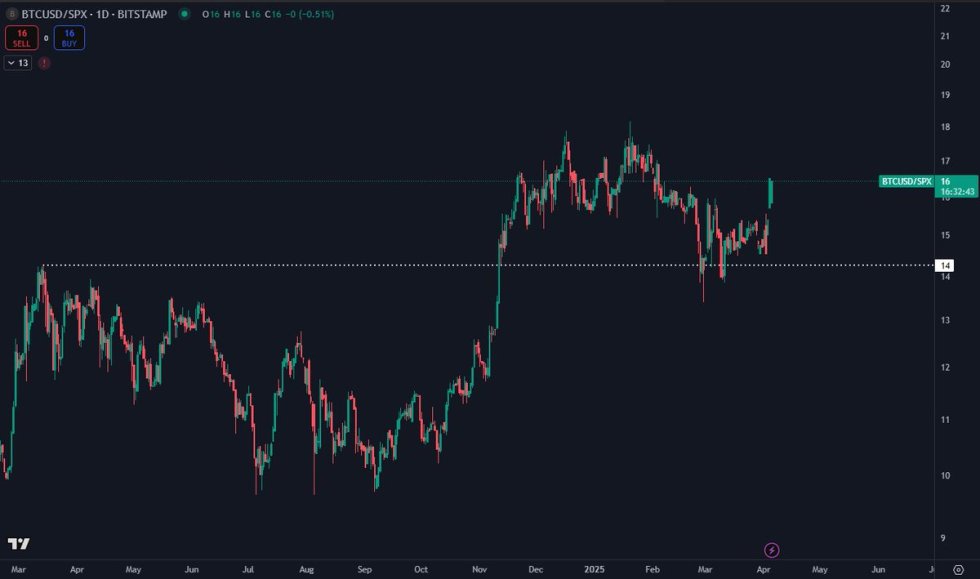Click the lightning bolt quick-trade icon
This screenshot has width=980, height=579.
tap(771, 549)
